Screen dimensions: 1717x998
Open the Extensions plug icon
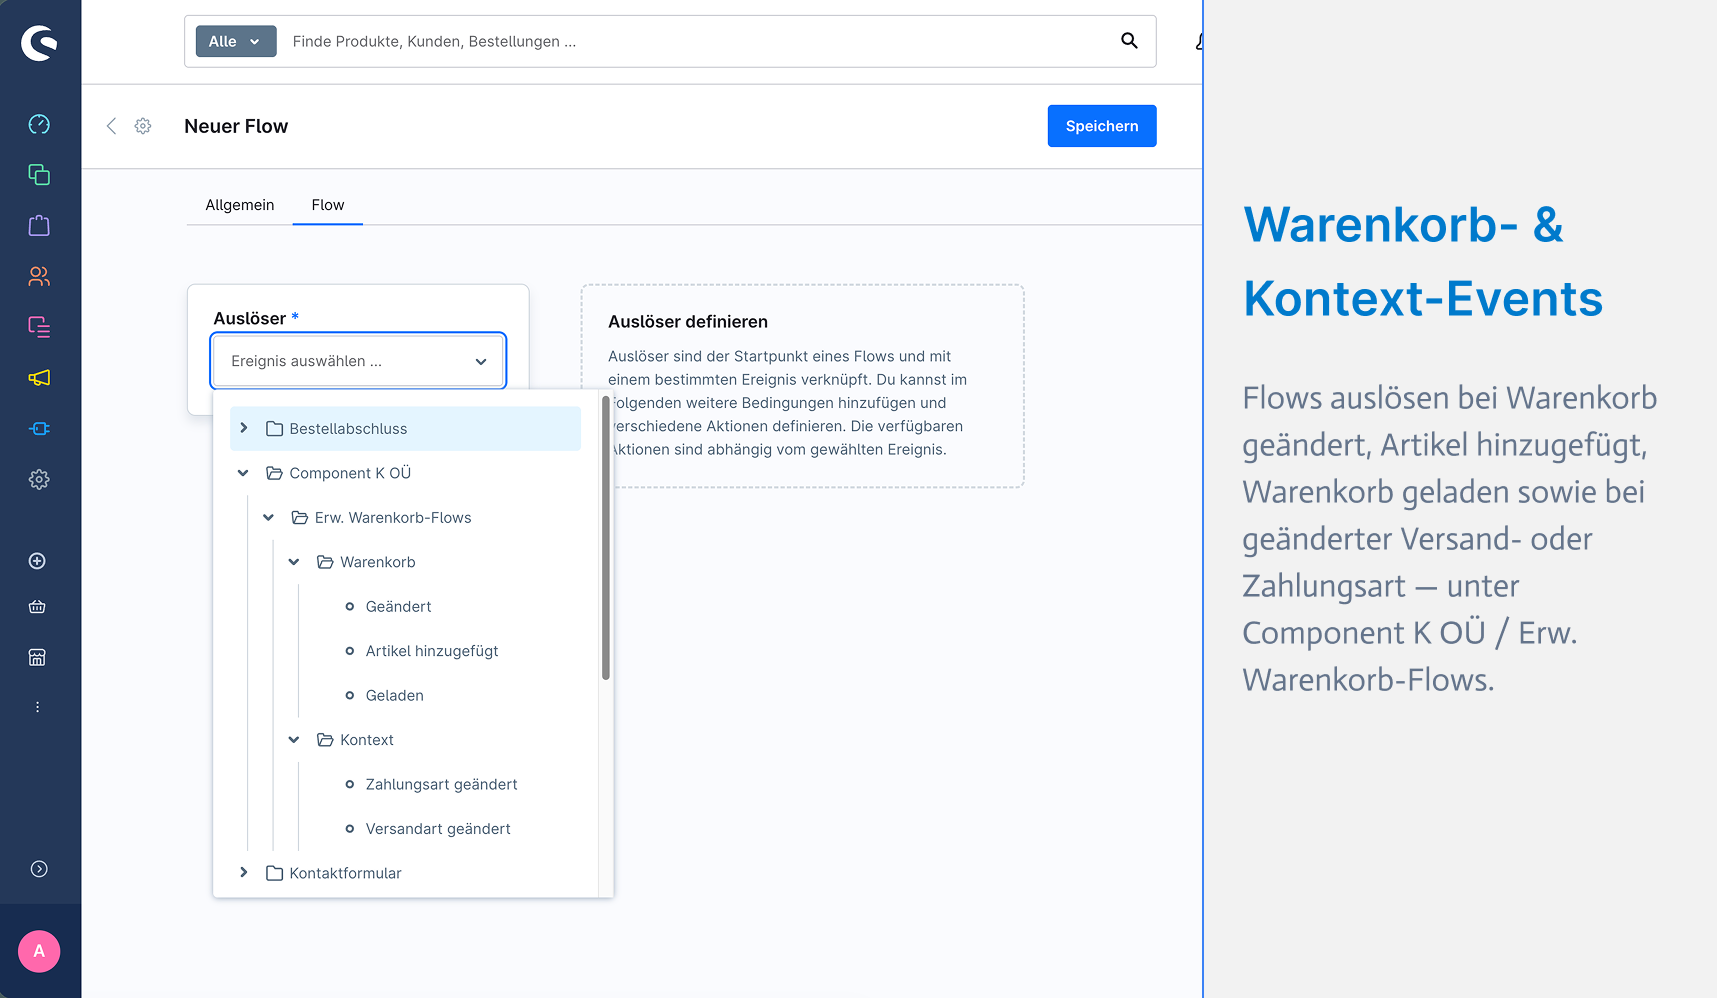tap(39, 428)
